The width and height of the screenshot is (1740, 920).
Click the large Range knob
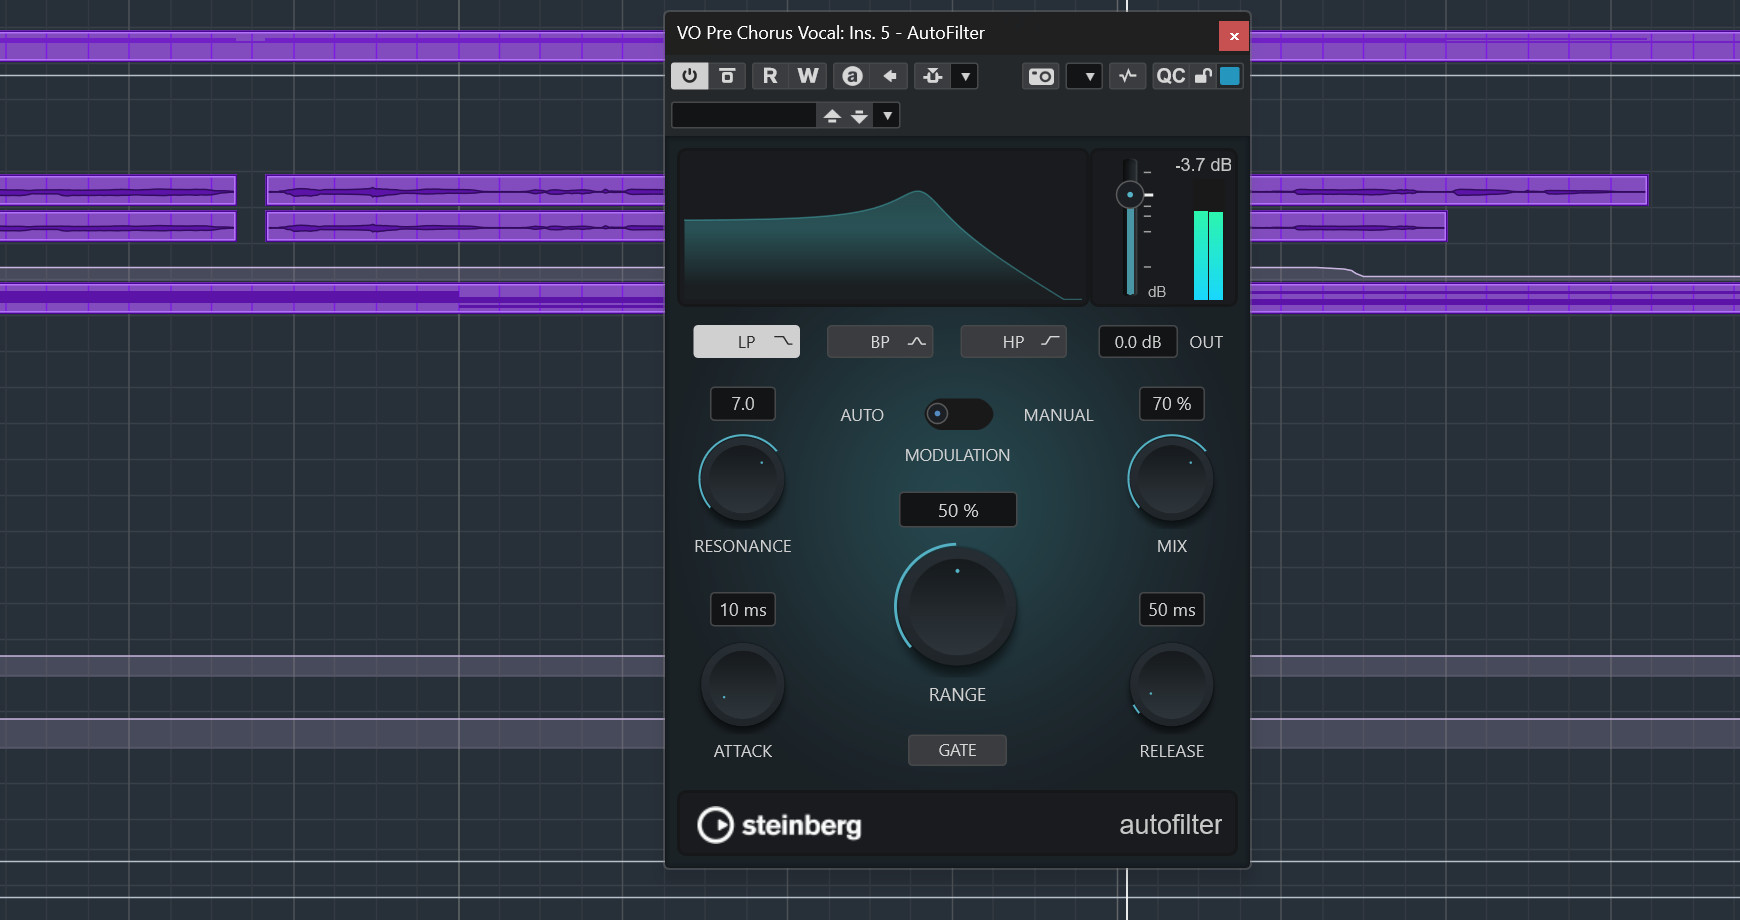tap(957, 606)
